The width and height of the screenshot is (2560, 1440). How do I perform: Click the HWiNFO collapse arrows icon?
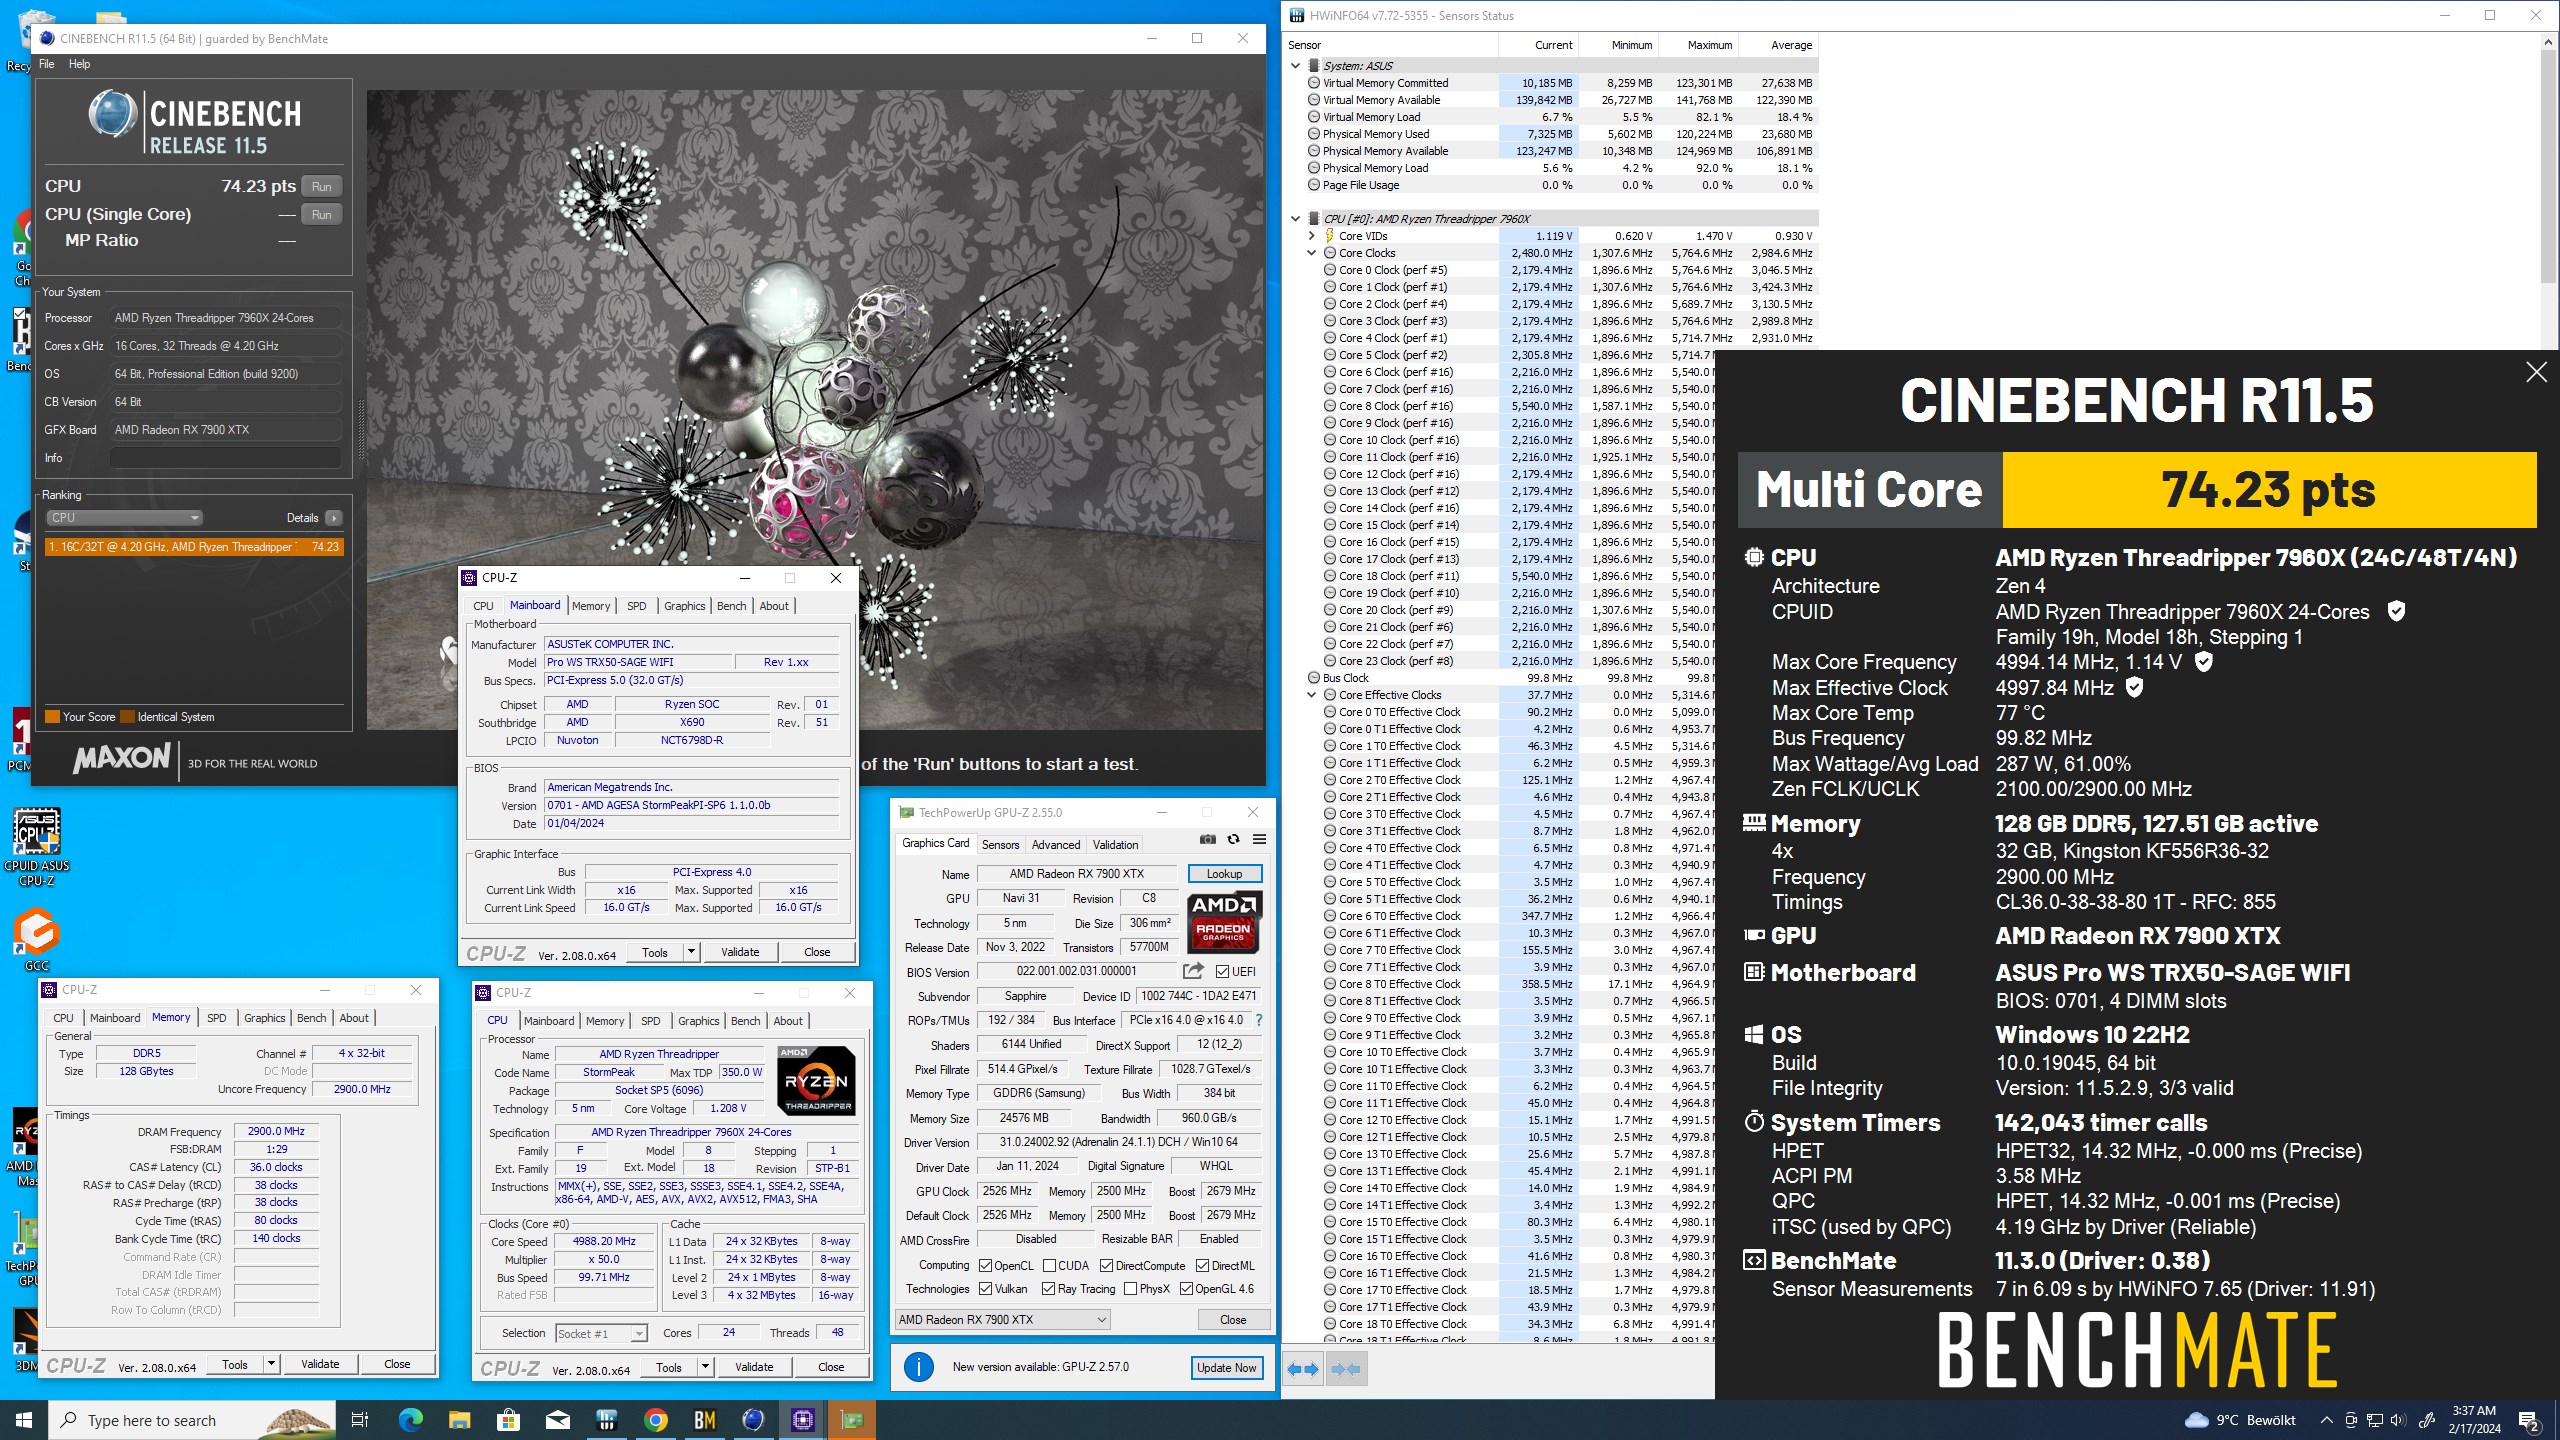pos(1346,1369)
